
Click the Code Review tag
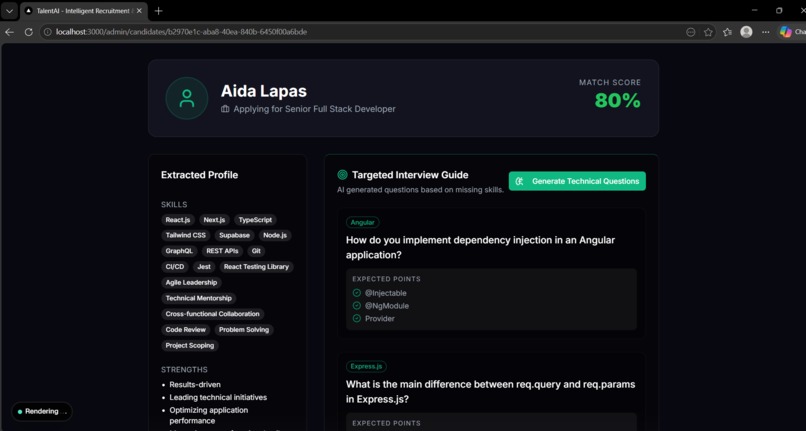tap(186, 330)
